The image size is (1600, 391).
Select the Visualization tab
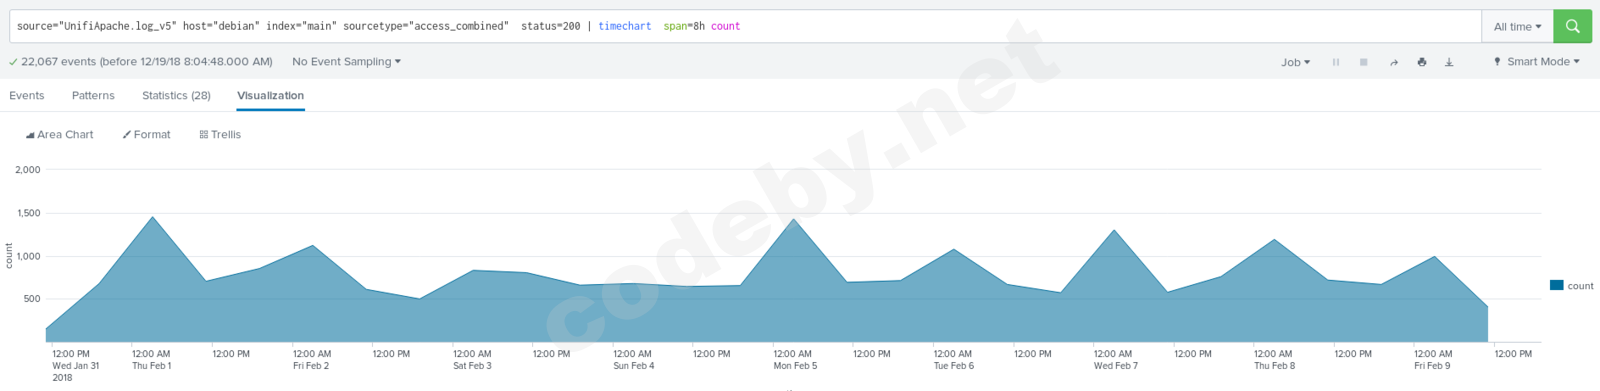point(270,96)
